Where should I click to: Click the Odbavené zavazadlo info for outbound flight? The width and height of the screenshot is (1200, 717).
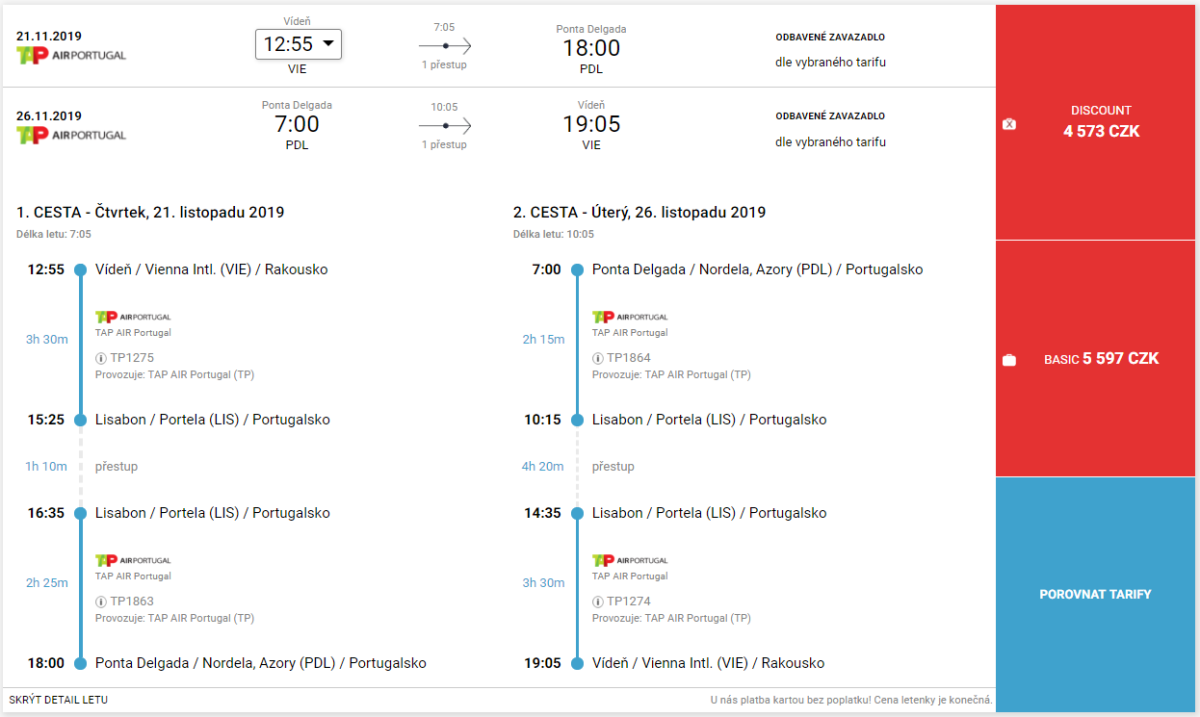coord(830,50)
